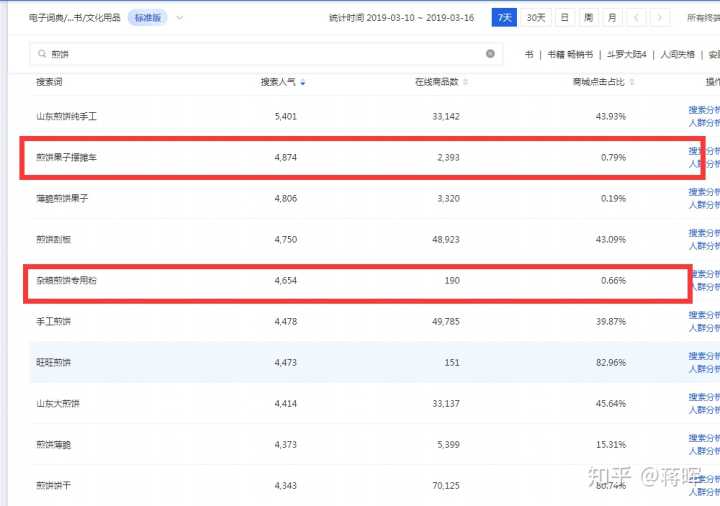
Task: Click the 书 suggested keyword
Action: point(528,54)
